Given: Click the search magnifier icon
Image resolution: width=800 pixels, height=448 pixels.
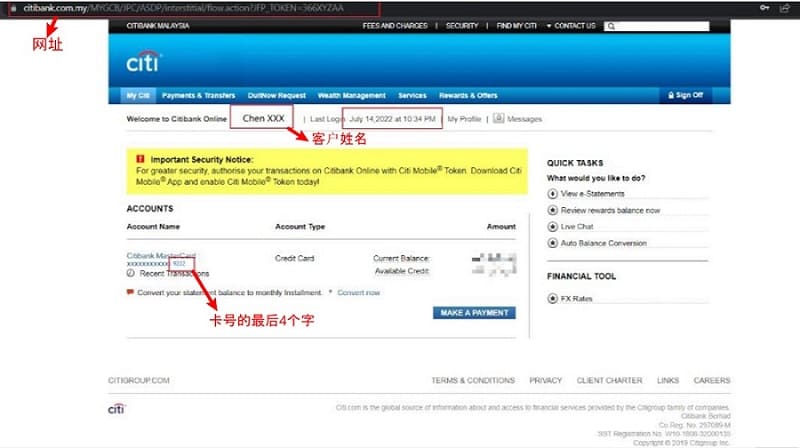Looking at the screenshot, I should point(611,26).
